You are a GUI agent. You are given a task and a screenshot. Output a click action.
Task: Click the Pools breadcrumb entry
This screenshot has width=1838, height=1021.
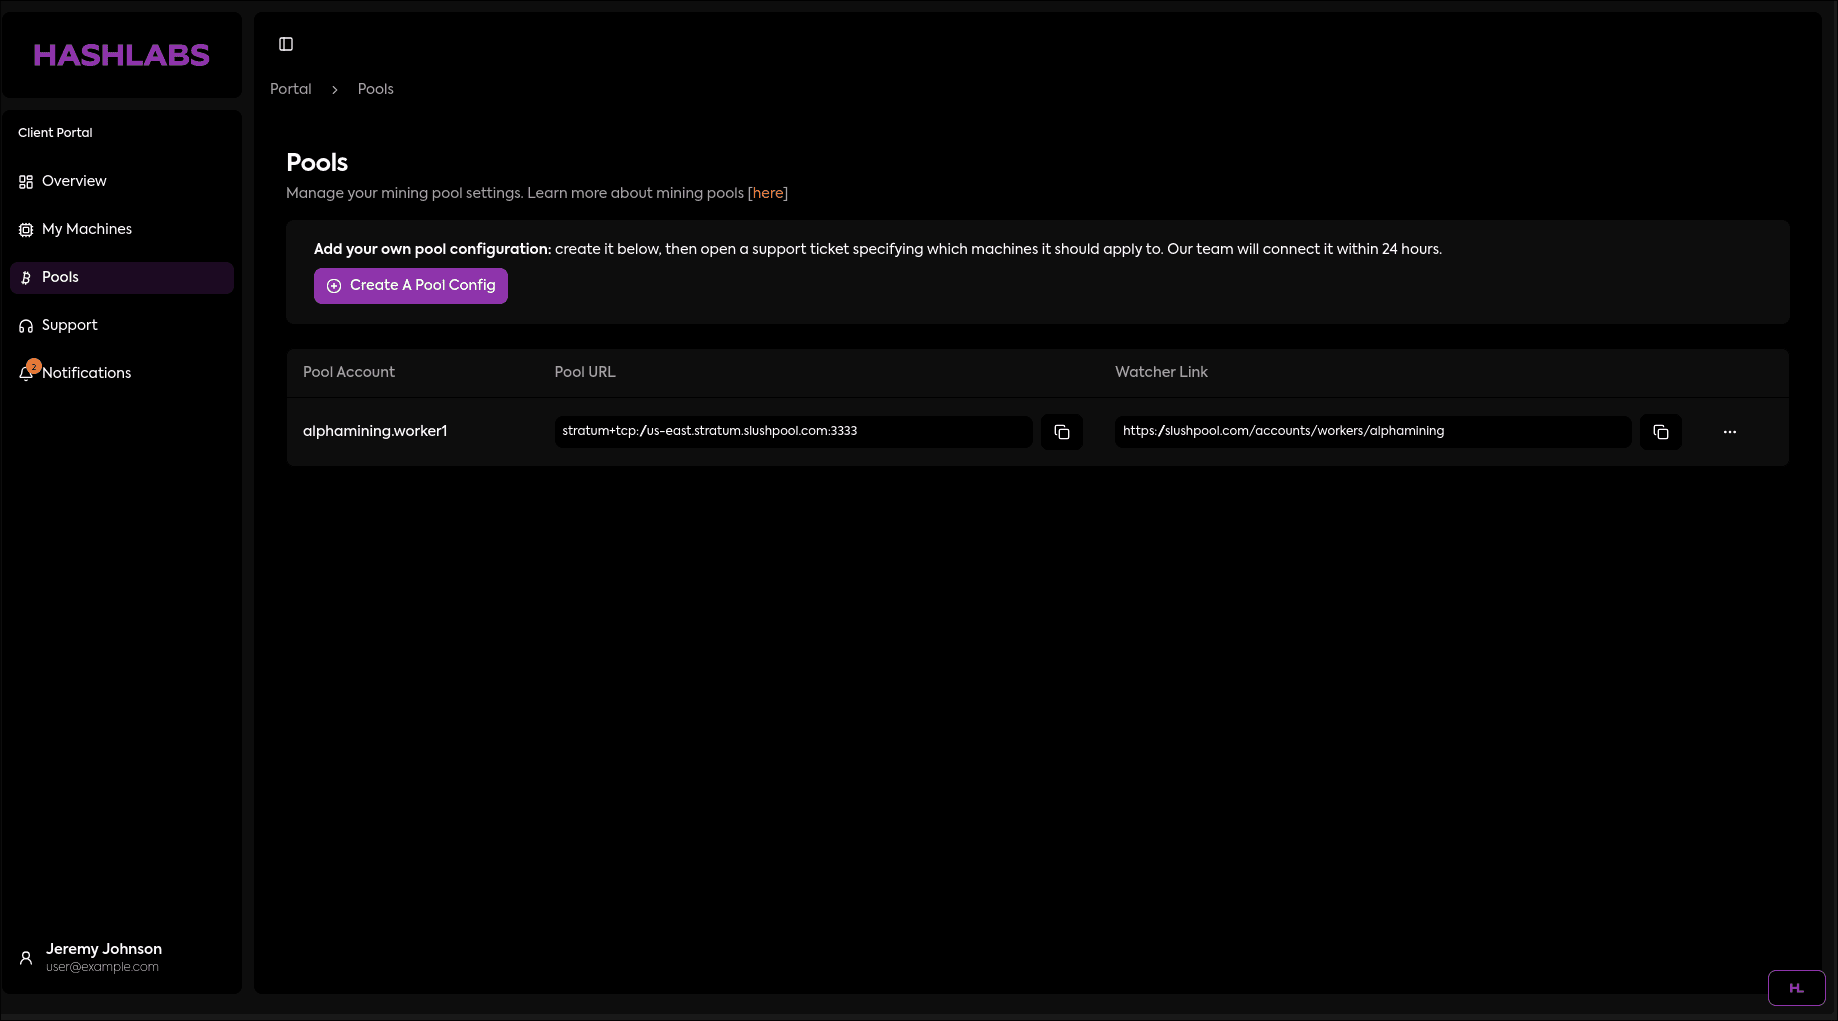375,89
